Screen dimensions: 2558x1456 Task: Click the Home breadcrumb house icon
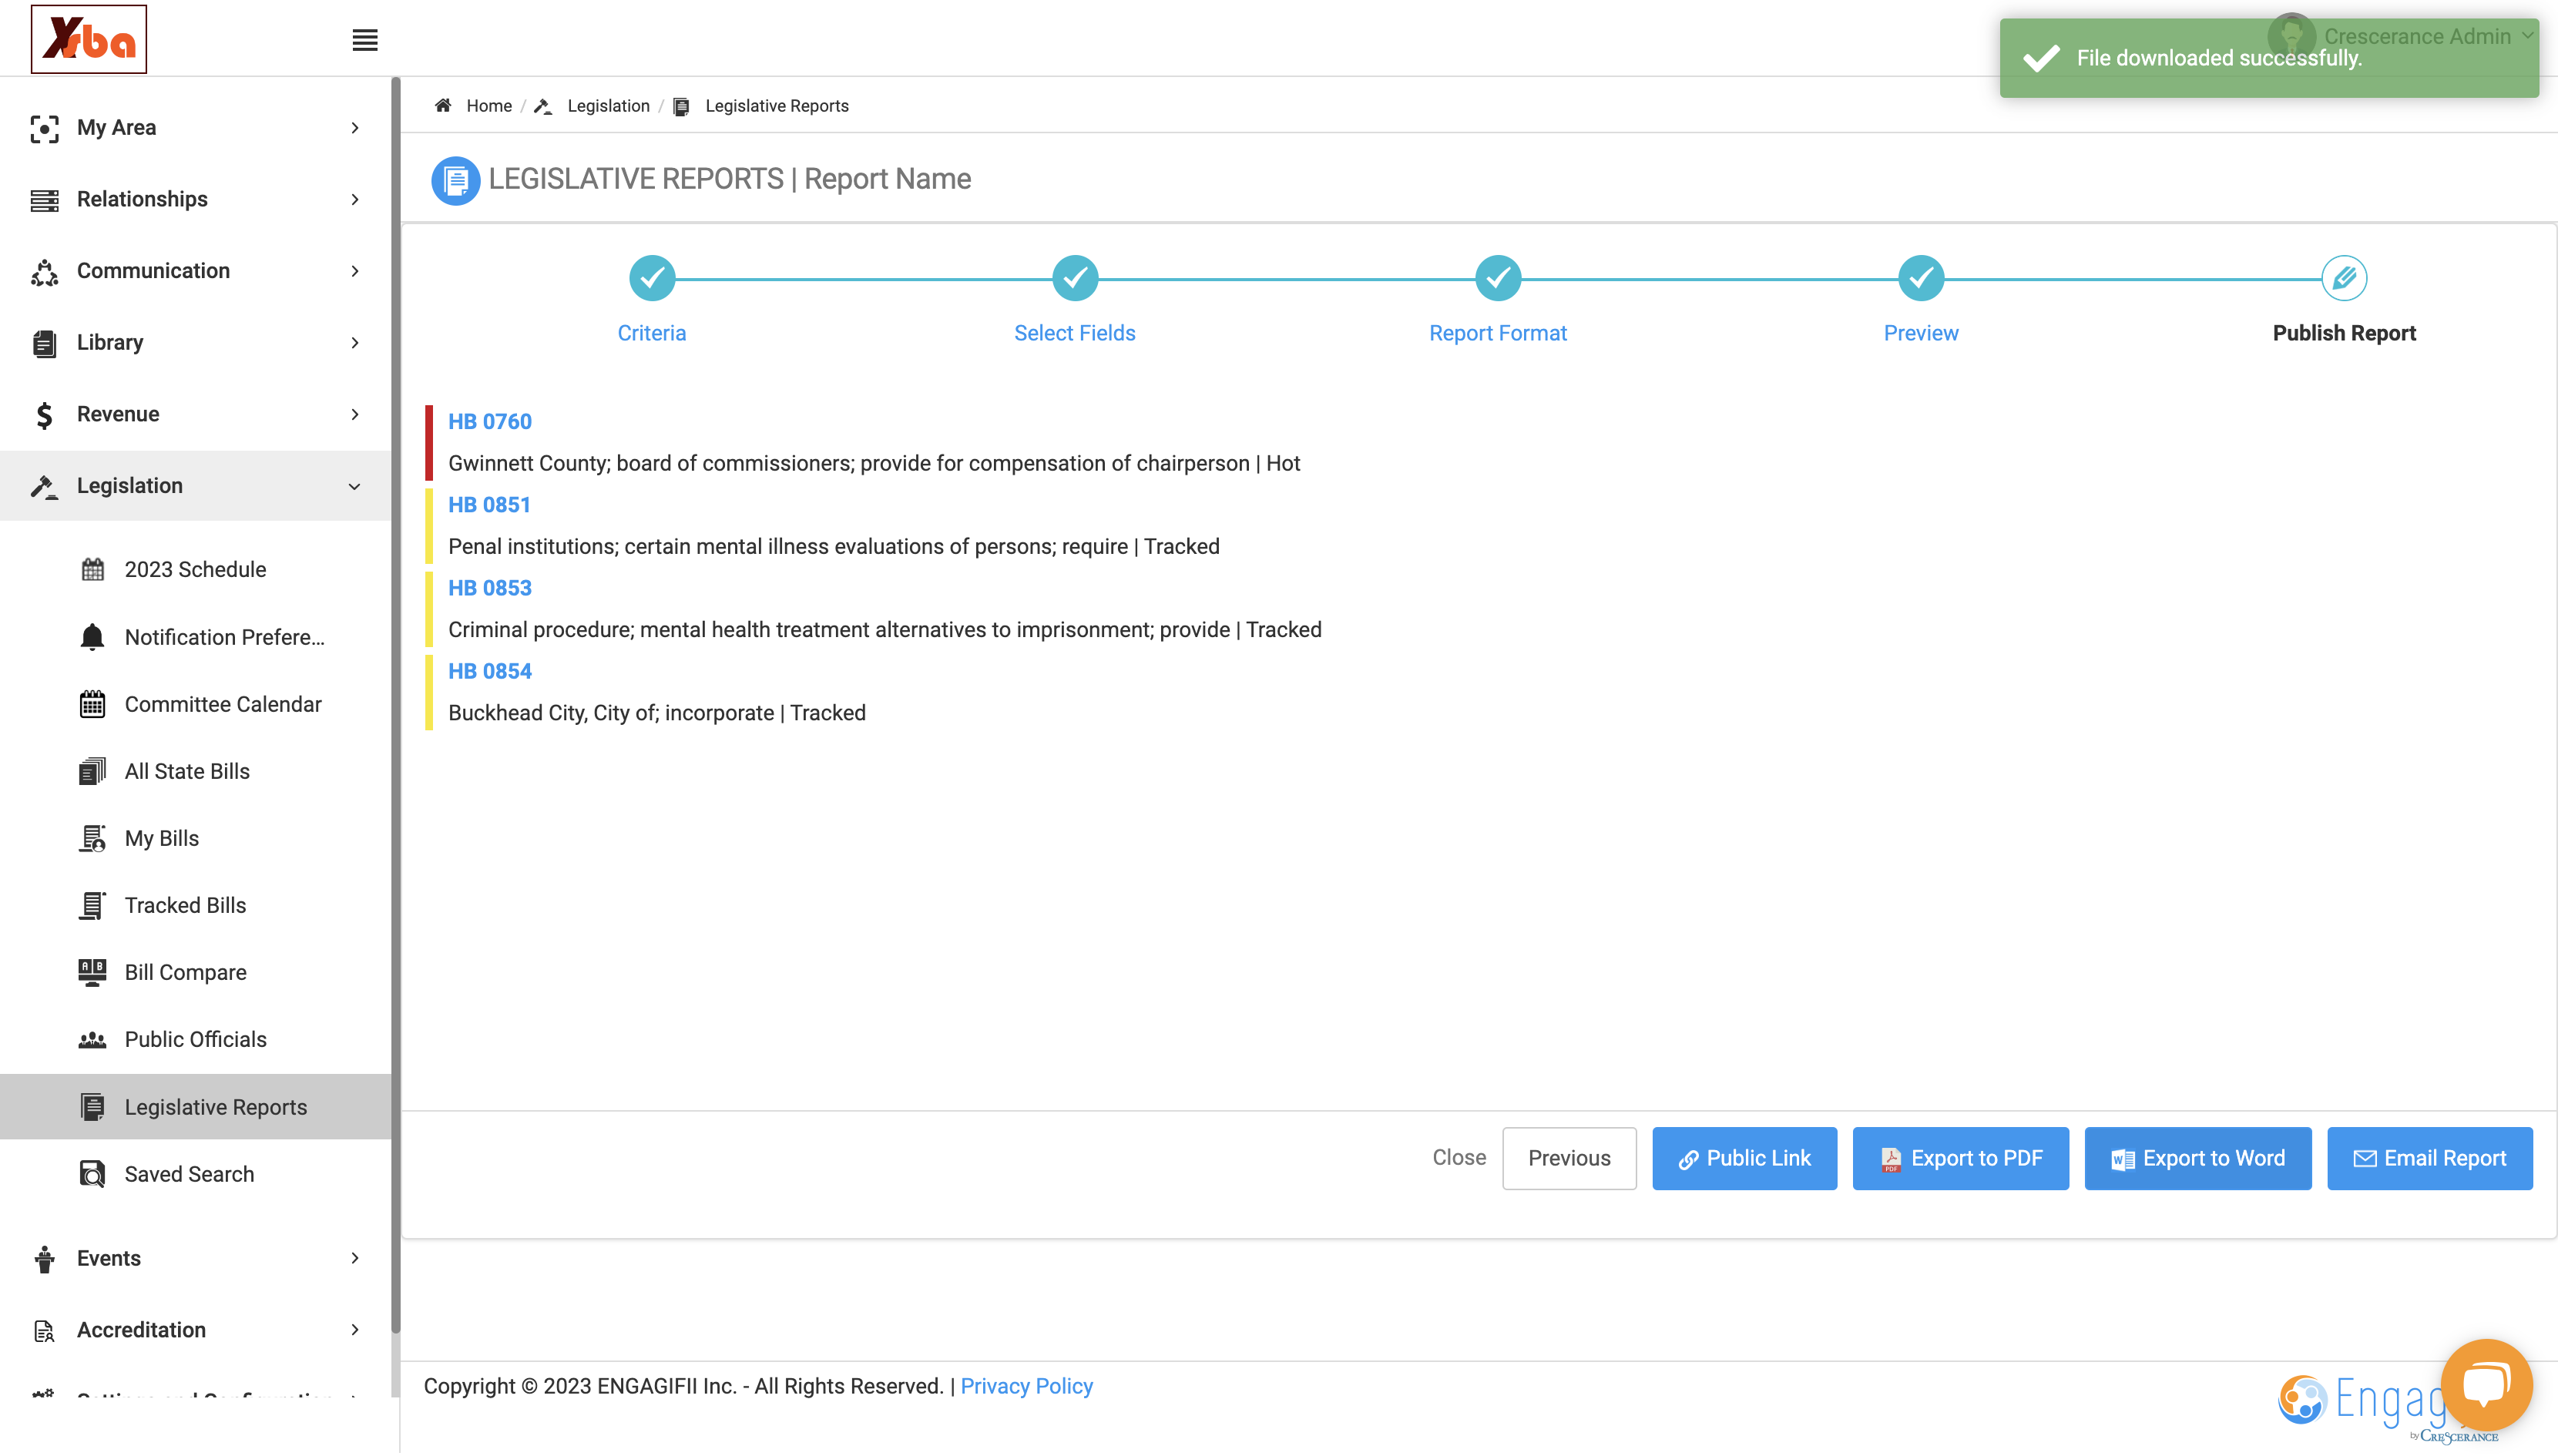pyautogui.click(x=443, y=105)
